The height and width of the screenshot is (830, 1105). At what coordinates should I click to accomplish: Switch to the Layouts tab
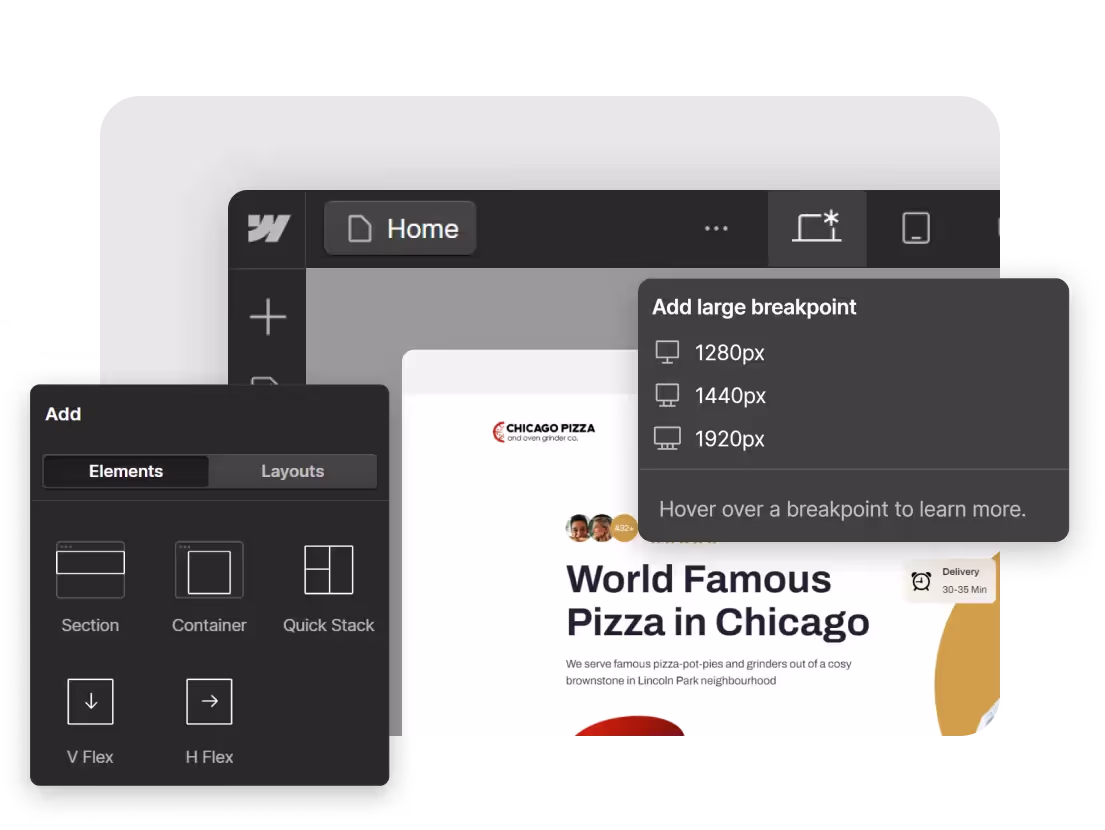(292, 471)
